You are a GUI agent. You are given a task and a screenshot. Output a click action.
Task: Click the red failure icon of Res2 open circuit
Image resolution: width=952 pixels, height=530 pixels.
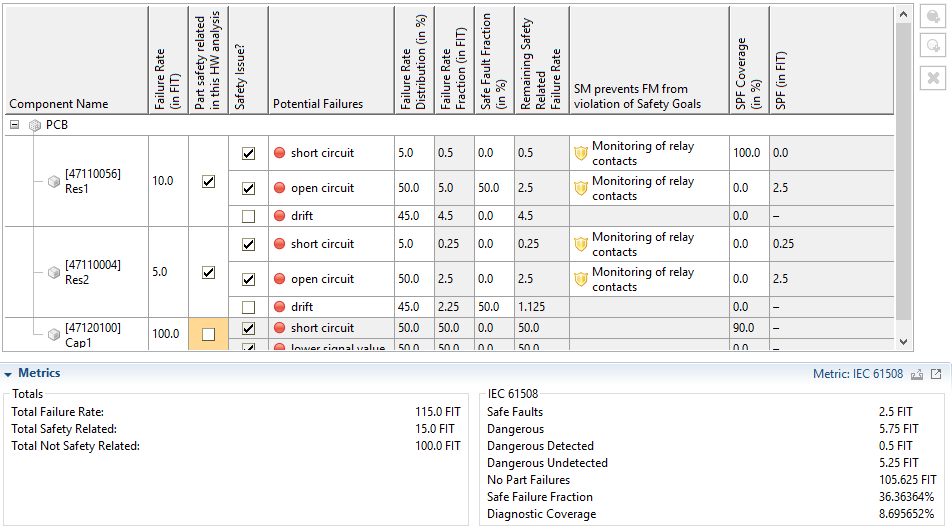[280, 279]
